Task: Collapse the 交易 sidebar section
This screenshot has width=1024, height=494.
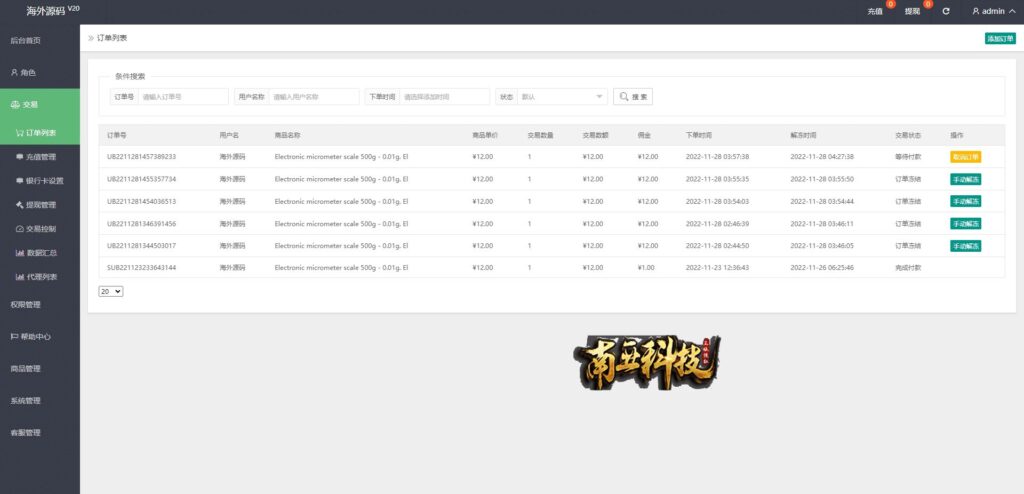Action: tap(40, 105)
